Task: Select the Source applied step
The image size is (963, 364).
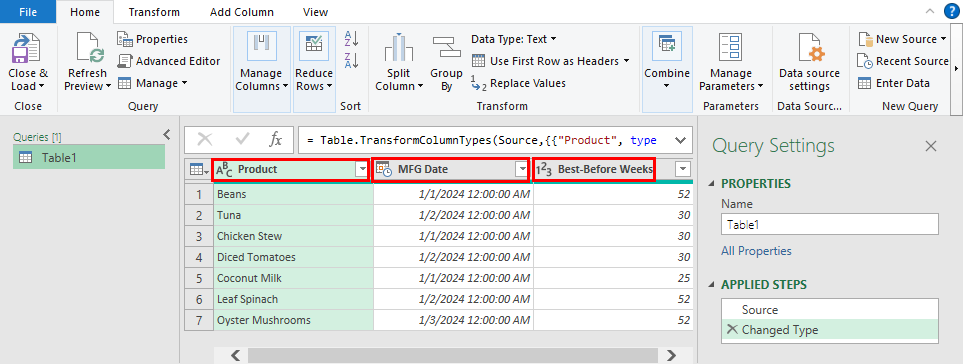Action: click(830, 310)
